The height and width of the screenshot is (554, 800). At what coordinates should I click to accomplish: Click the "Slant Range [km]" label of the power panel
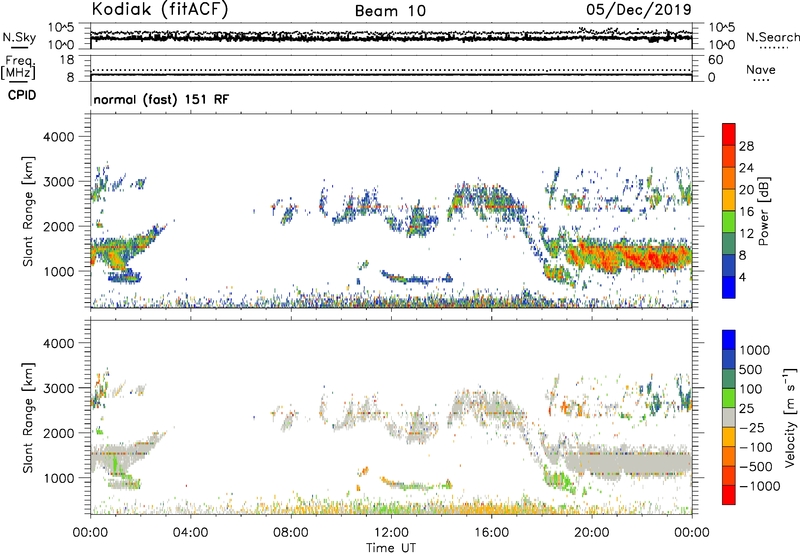coord(28,211)
